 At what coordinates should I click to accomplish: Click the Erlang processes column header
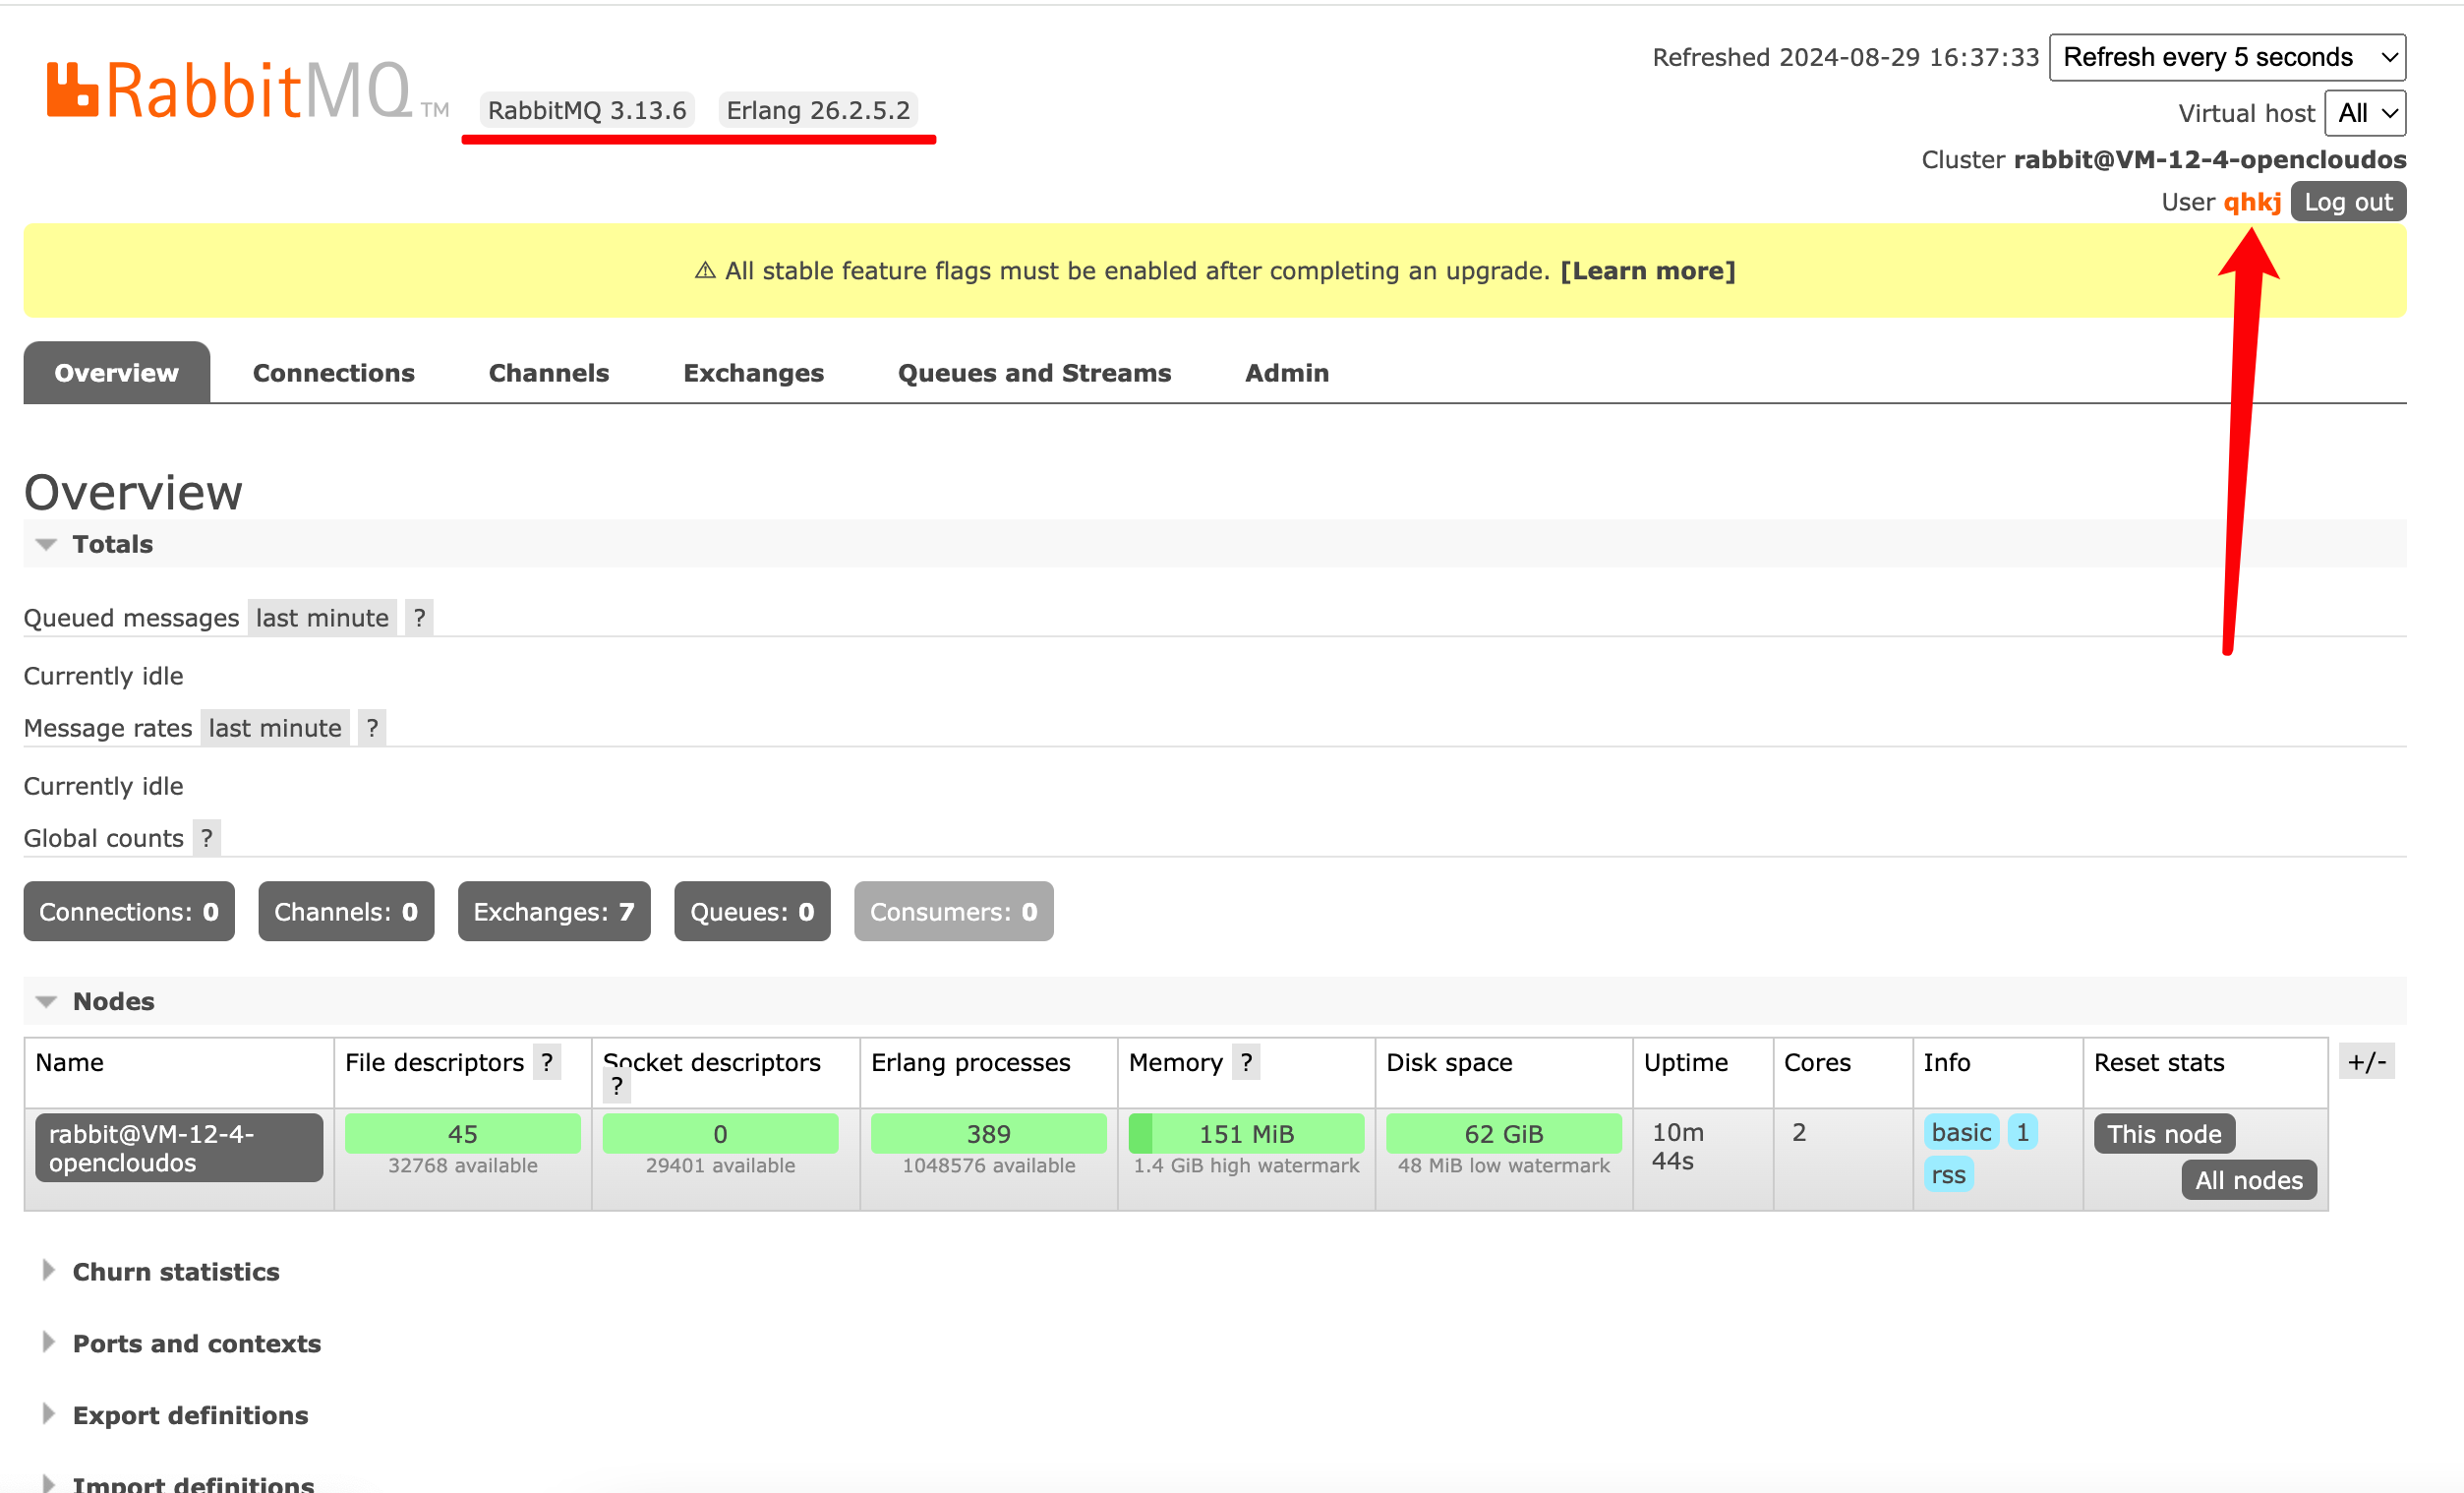click(970, 1062)
